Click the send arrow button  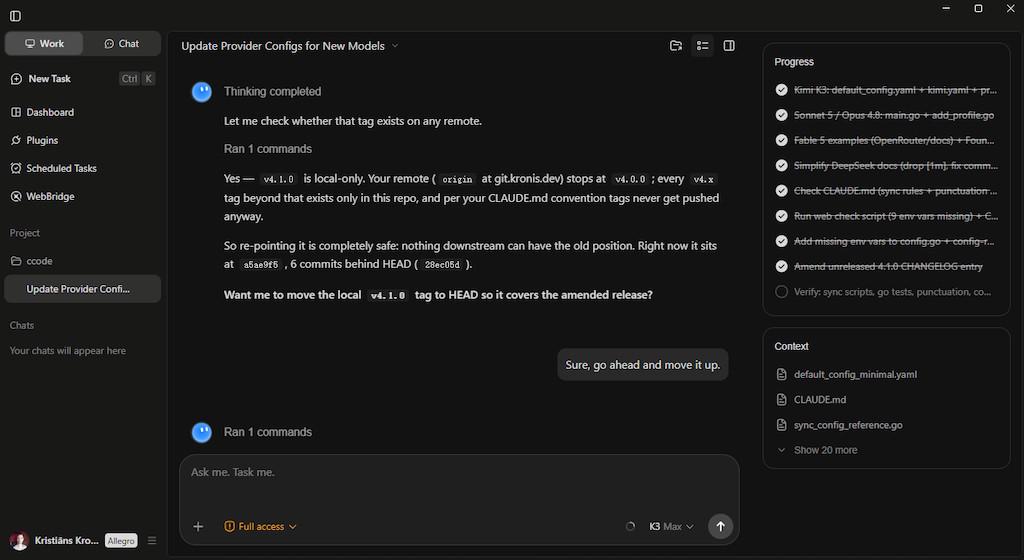(720, 527)
